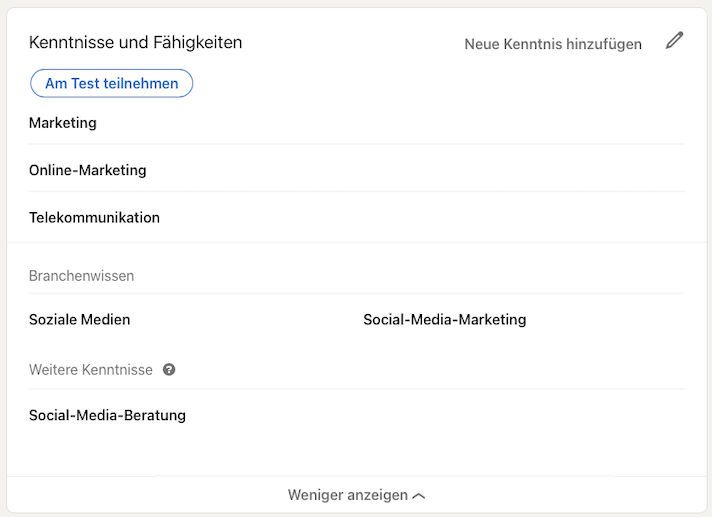This screenshot has height=517, width=712.
Task: Select the Online-Marketing skill
Action: tap(88, 170)
